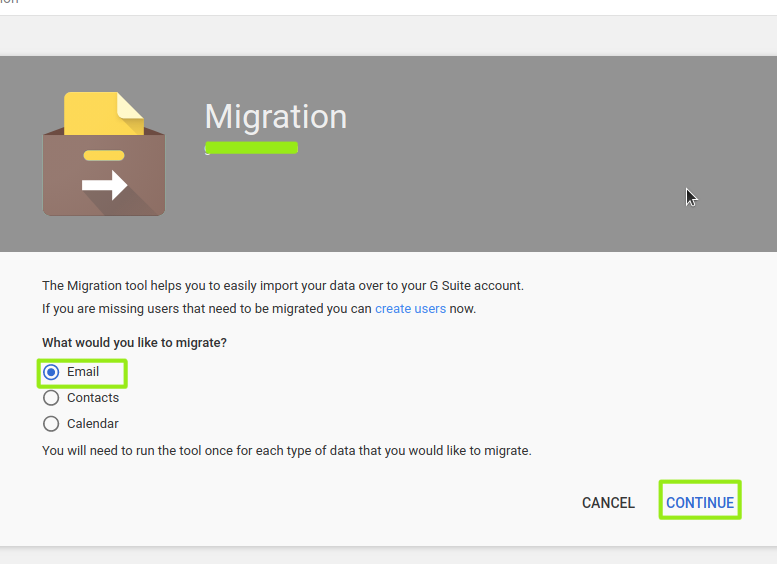Click the G Suite import description sentence
777x564 pixels.
click(282, 286)
